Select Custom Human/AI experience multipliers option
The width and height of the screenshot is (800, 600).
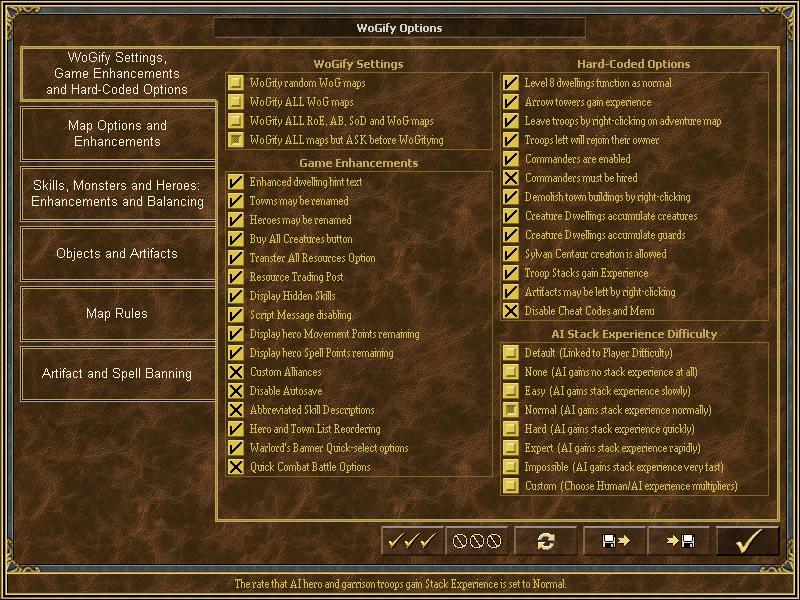[x=511, y=486]
